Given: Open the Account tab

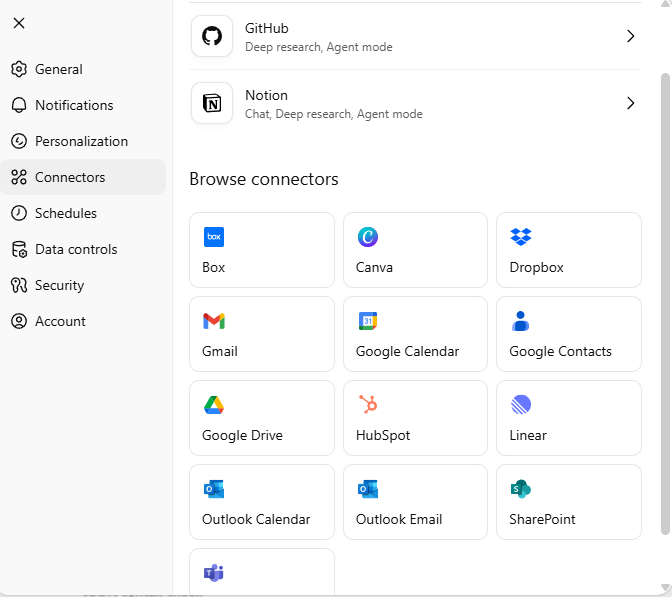Looking at the screenshot, I should tap(83, 321).
